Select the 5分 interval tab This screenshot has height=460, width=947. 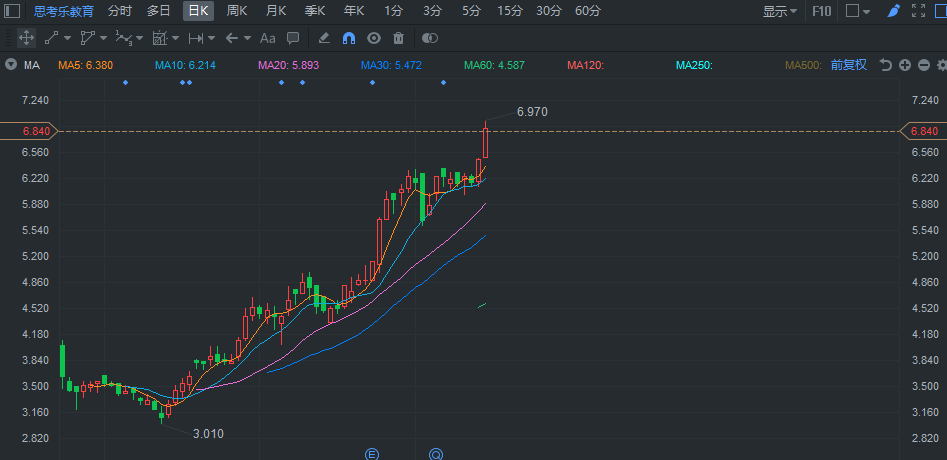(x=471, y=10)
